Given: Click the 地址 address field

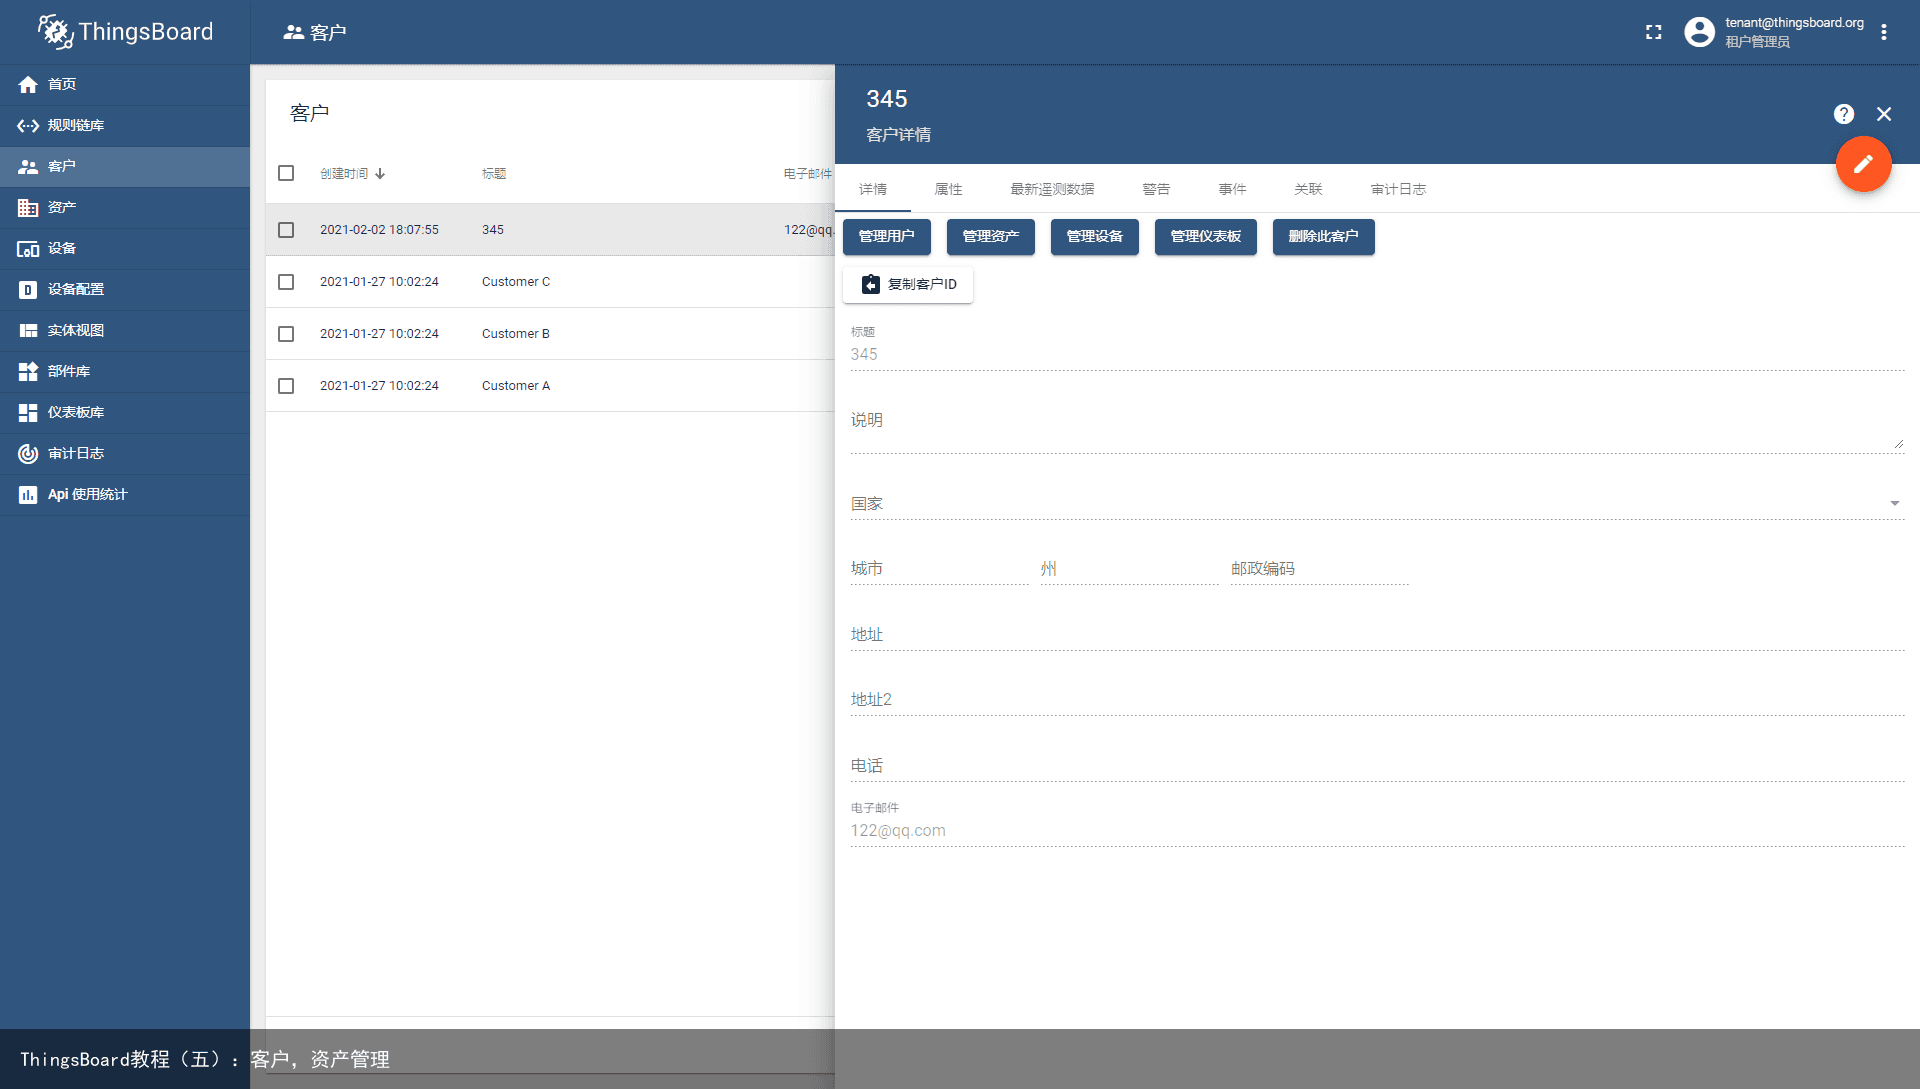Looking at the screenshot, I should tap(1377, 635).
